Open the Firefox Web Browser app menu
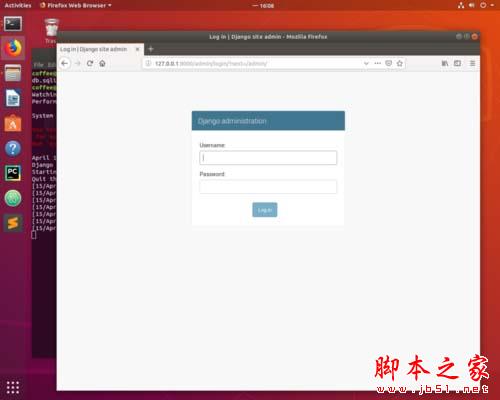Screen dimensions: 500x400 76,5
